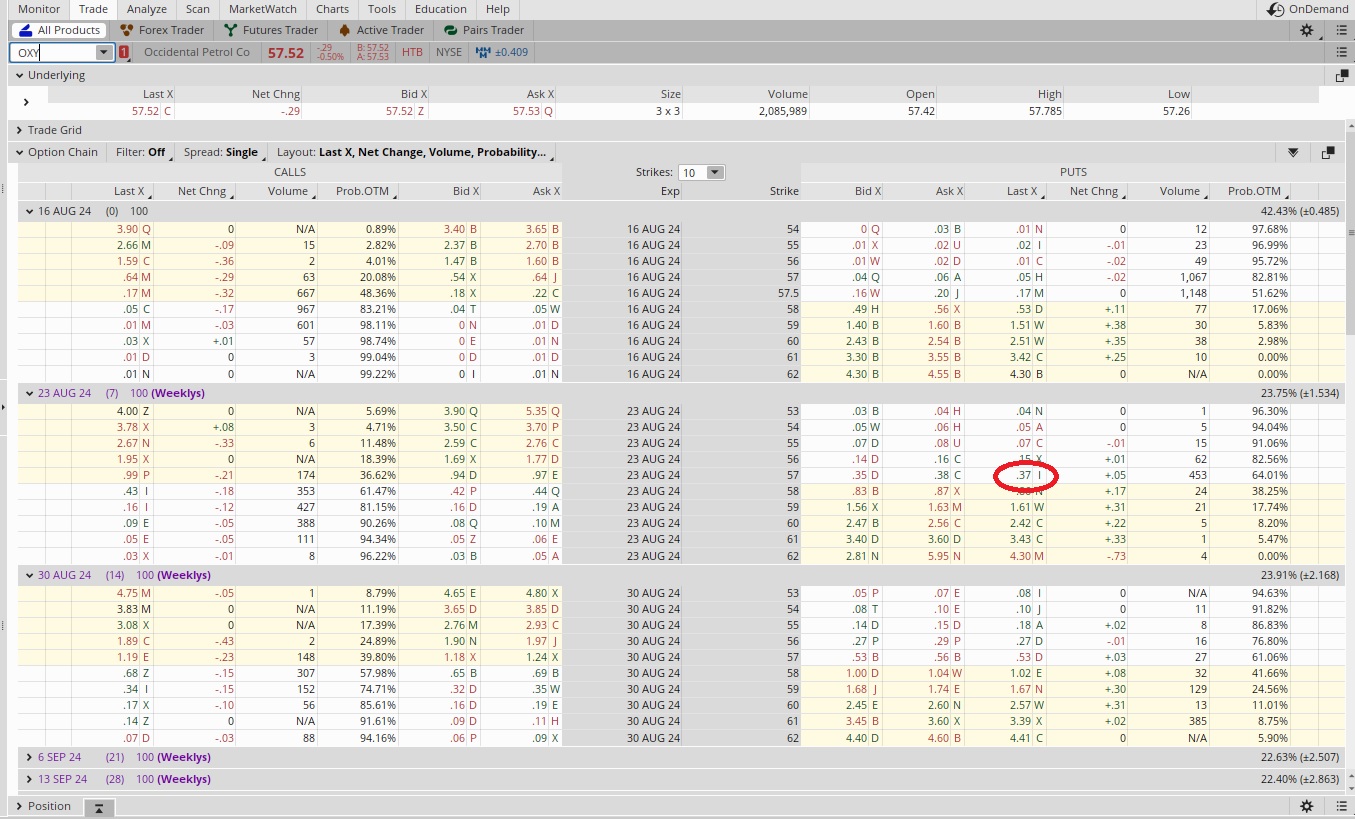
Task: Open the list menu right of the top gear
Action: click(x=1341, y=30)
